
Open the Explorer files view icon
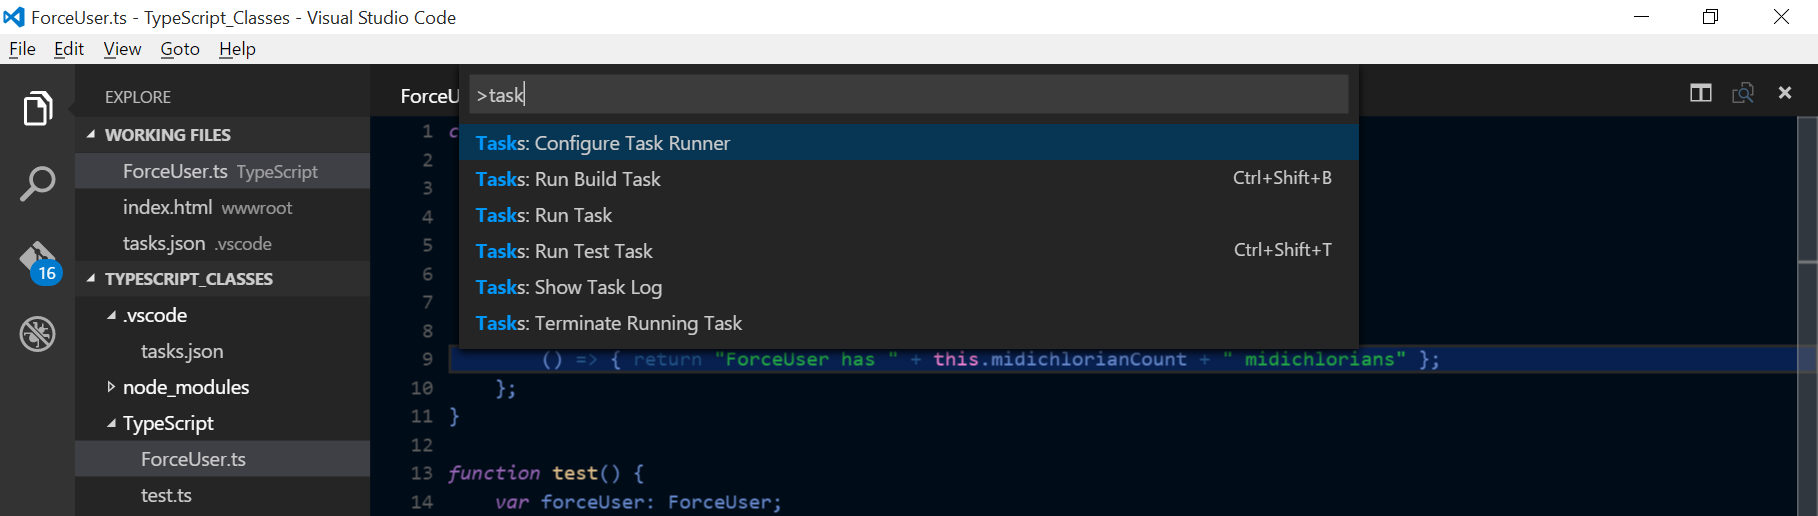(37, 108)
